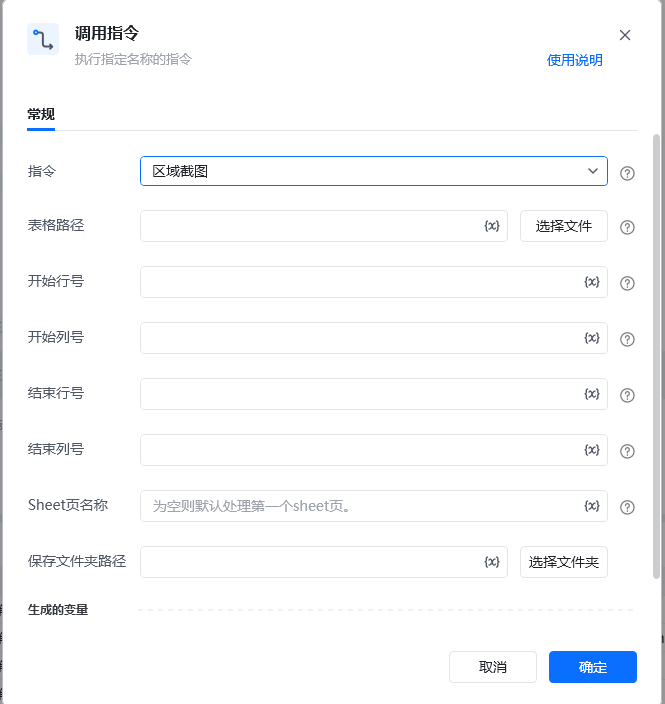Click the 表格路径 field label

pyautogui.click(x=56, y=225)
